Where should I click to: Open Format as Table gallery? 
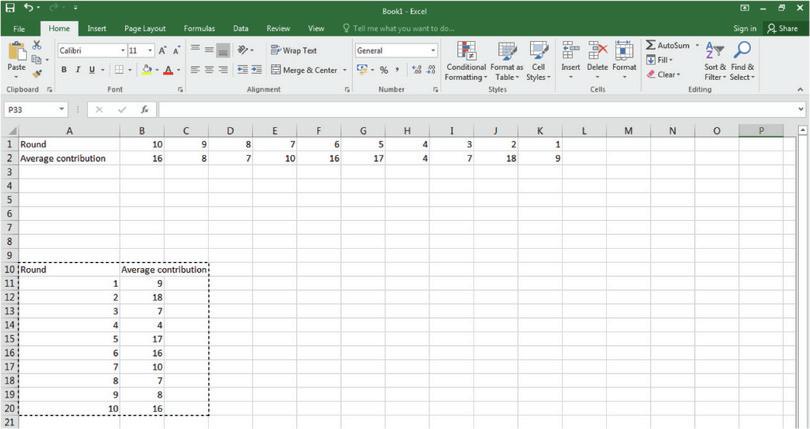tap(507, 61)
